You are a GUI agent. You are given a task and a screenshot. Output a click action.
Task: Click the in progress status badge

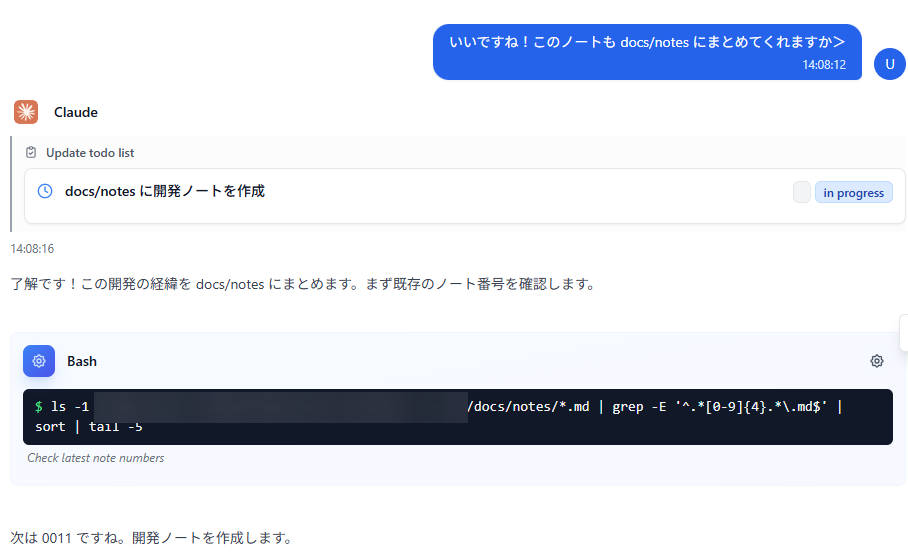tap(853, 193)
